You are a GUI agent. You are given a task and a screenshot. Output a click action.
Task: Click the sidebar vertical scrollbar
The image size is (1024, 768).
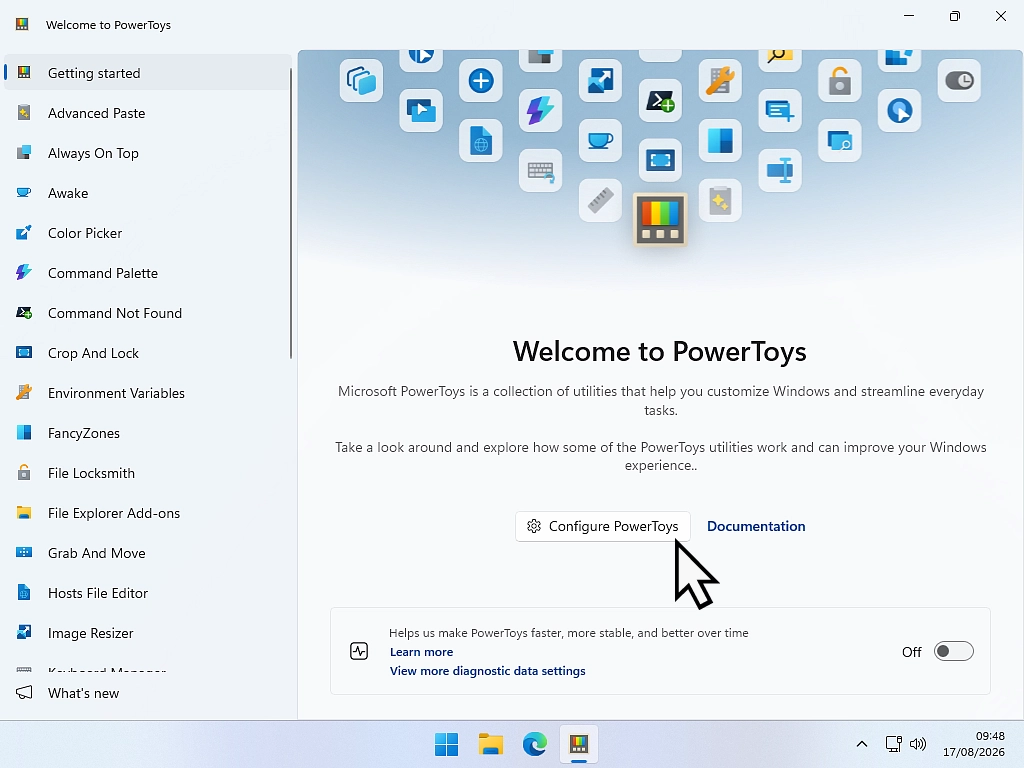click(291, 212)
